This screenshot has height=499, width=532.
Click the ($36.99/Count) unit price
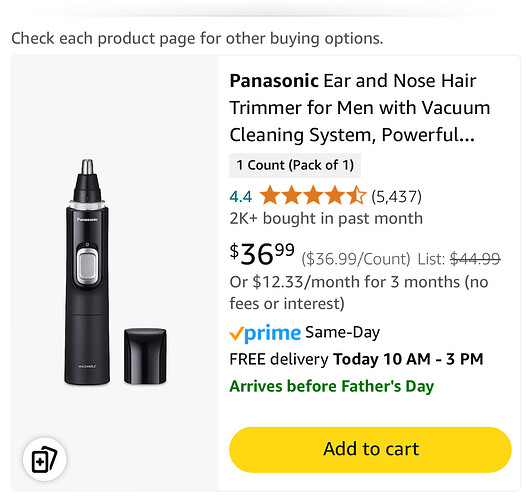point(356,259)
